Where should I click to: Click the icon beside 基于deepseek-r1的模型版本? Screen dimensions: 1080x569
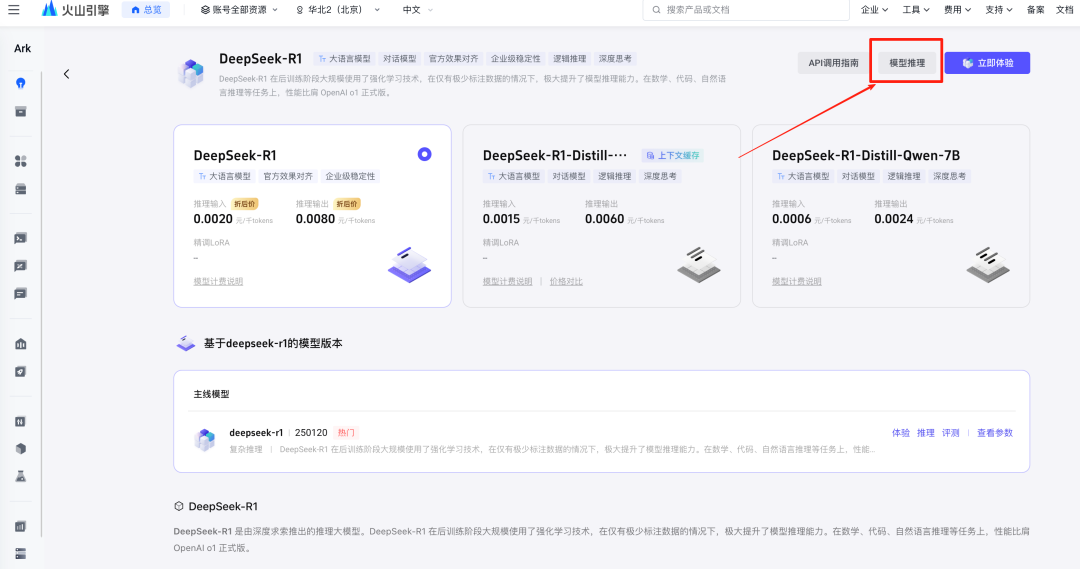[186, 343]
